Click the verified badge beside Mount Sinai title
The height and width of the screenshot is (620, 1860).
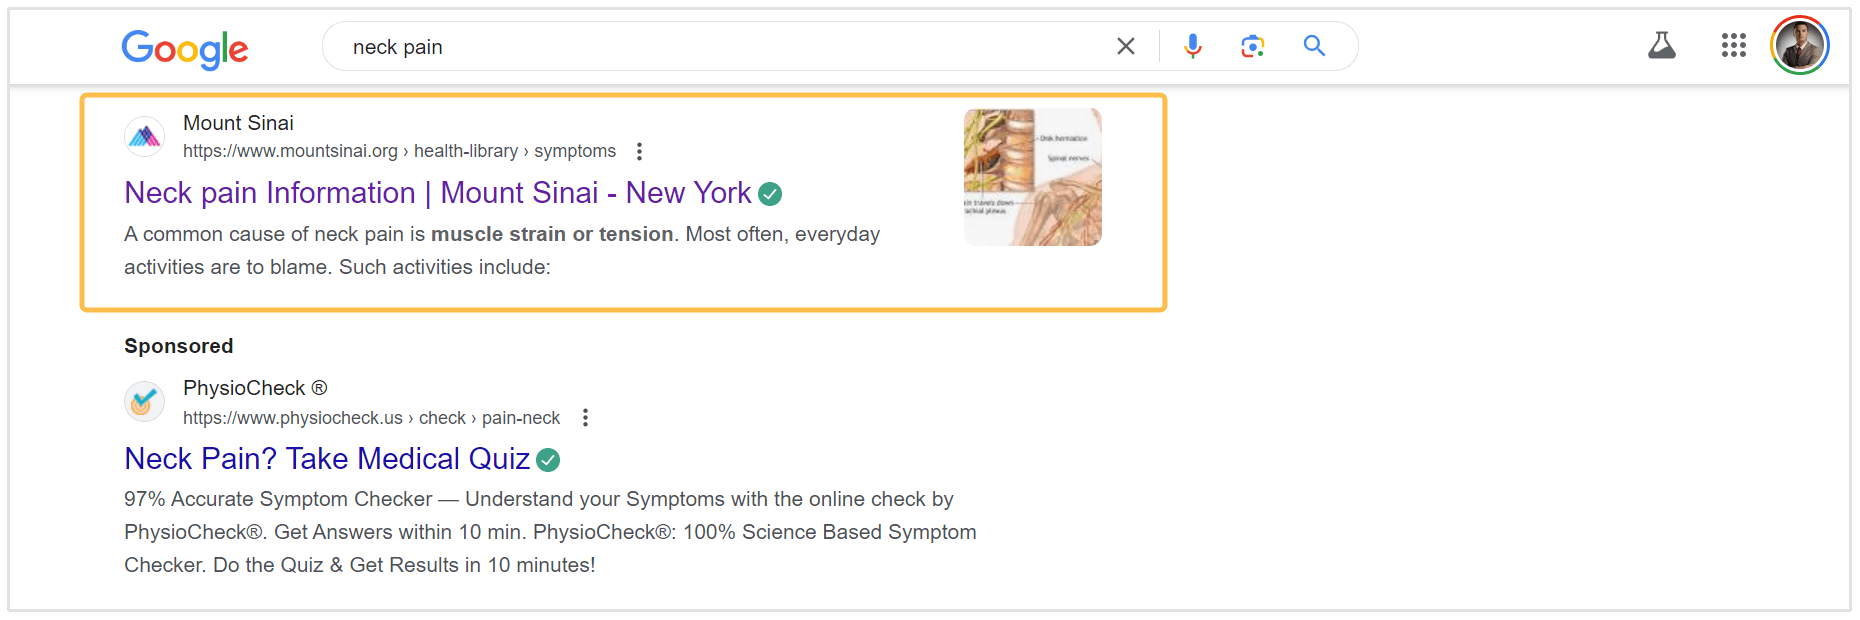[x=770, y=194]
